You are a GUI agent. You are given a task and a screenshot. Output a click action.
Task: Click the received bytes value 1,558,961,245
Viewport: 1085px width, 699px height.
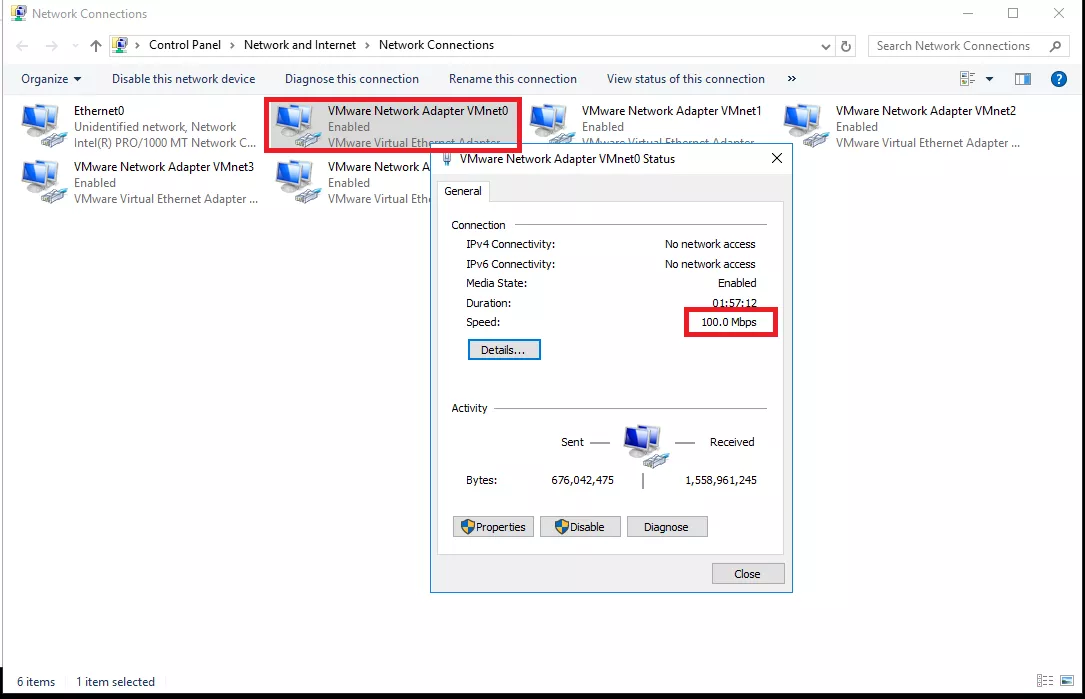click(720, 480)
